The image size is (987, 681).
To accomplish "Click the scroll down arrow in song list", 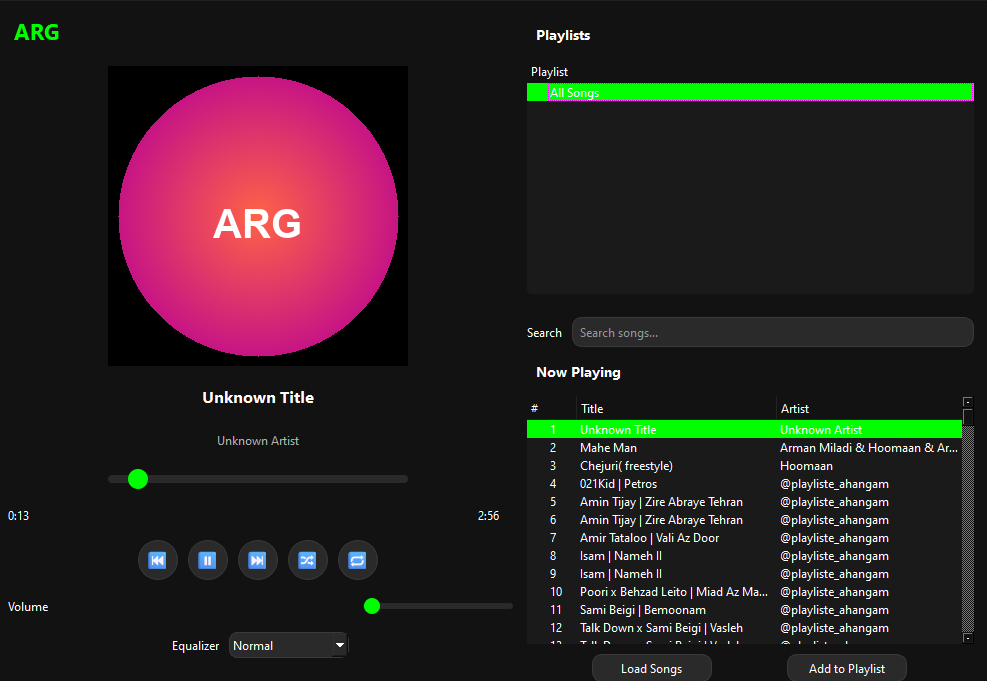I will pos(967,637).
